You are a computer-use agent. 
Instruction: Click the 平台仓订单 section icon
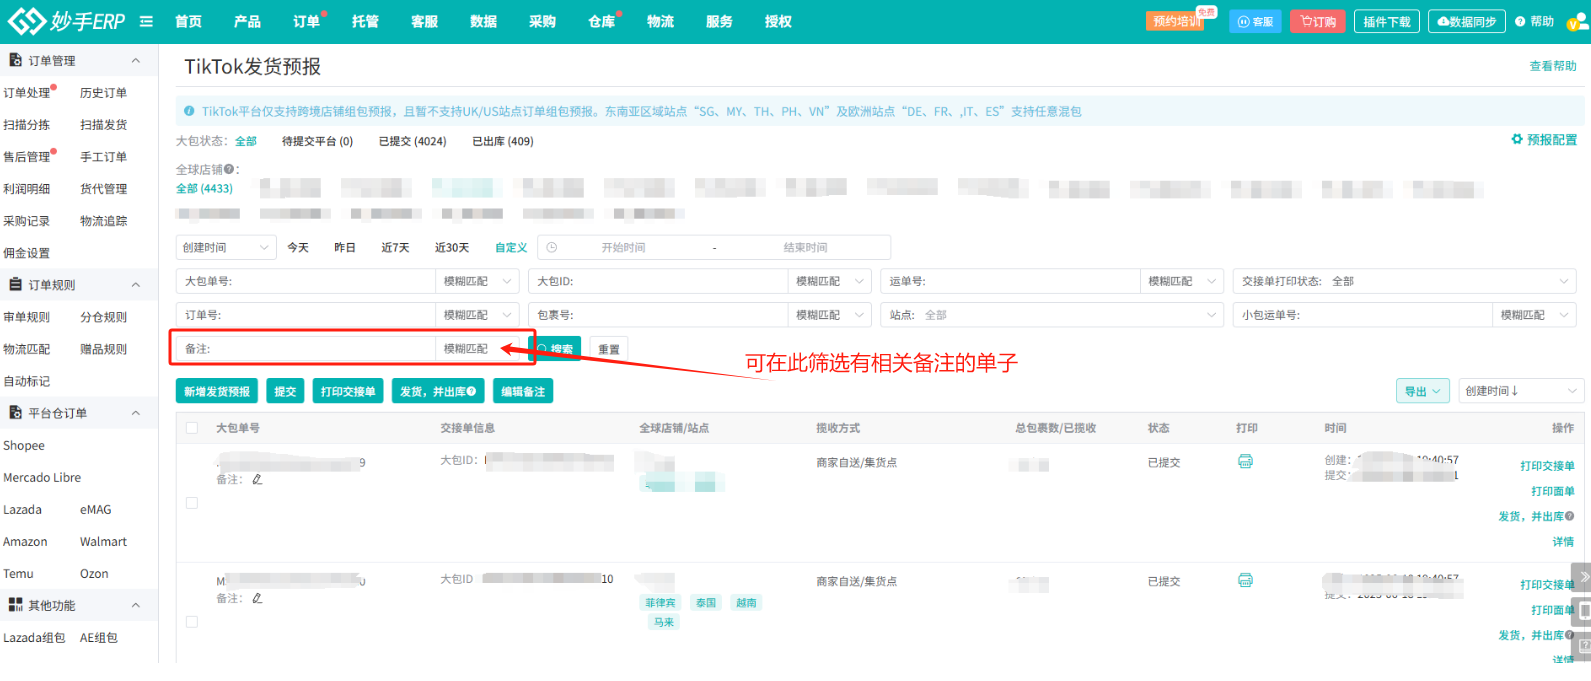[15, 412]
